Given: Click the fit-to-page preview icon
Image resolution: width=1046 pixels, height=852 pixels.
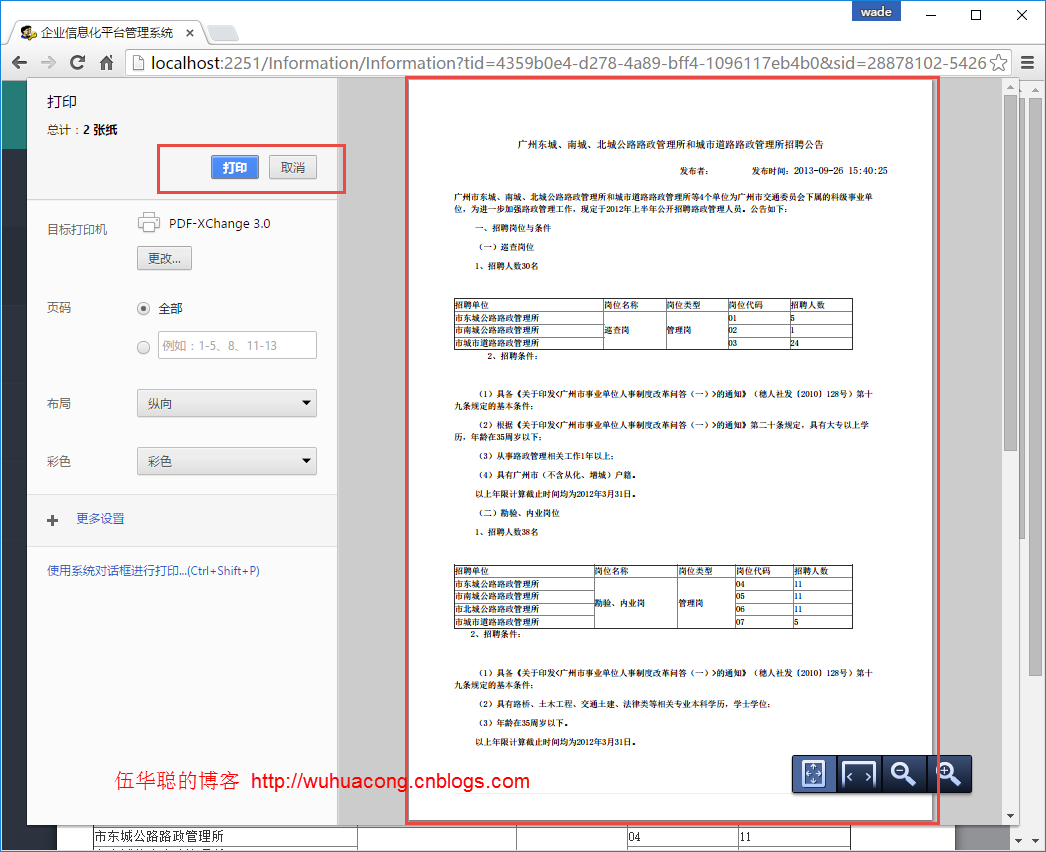Looking at the screenshot, I should pyautogui.click(x=814, y=774).
